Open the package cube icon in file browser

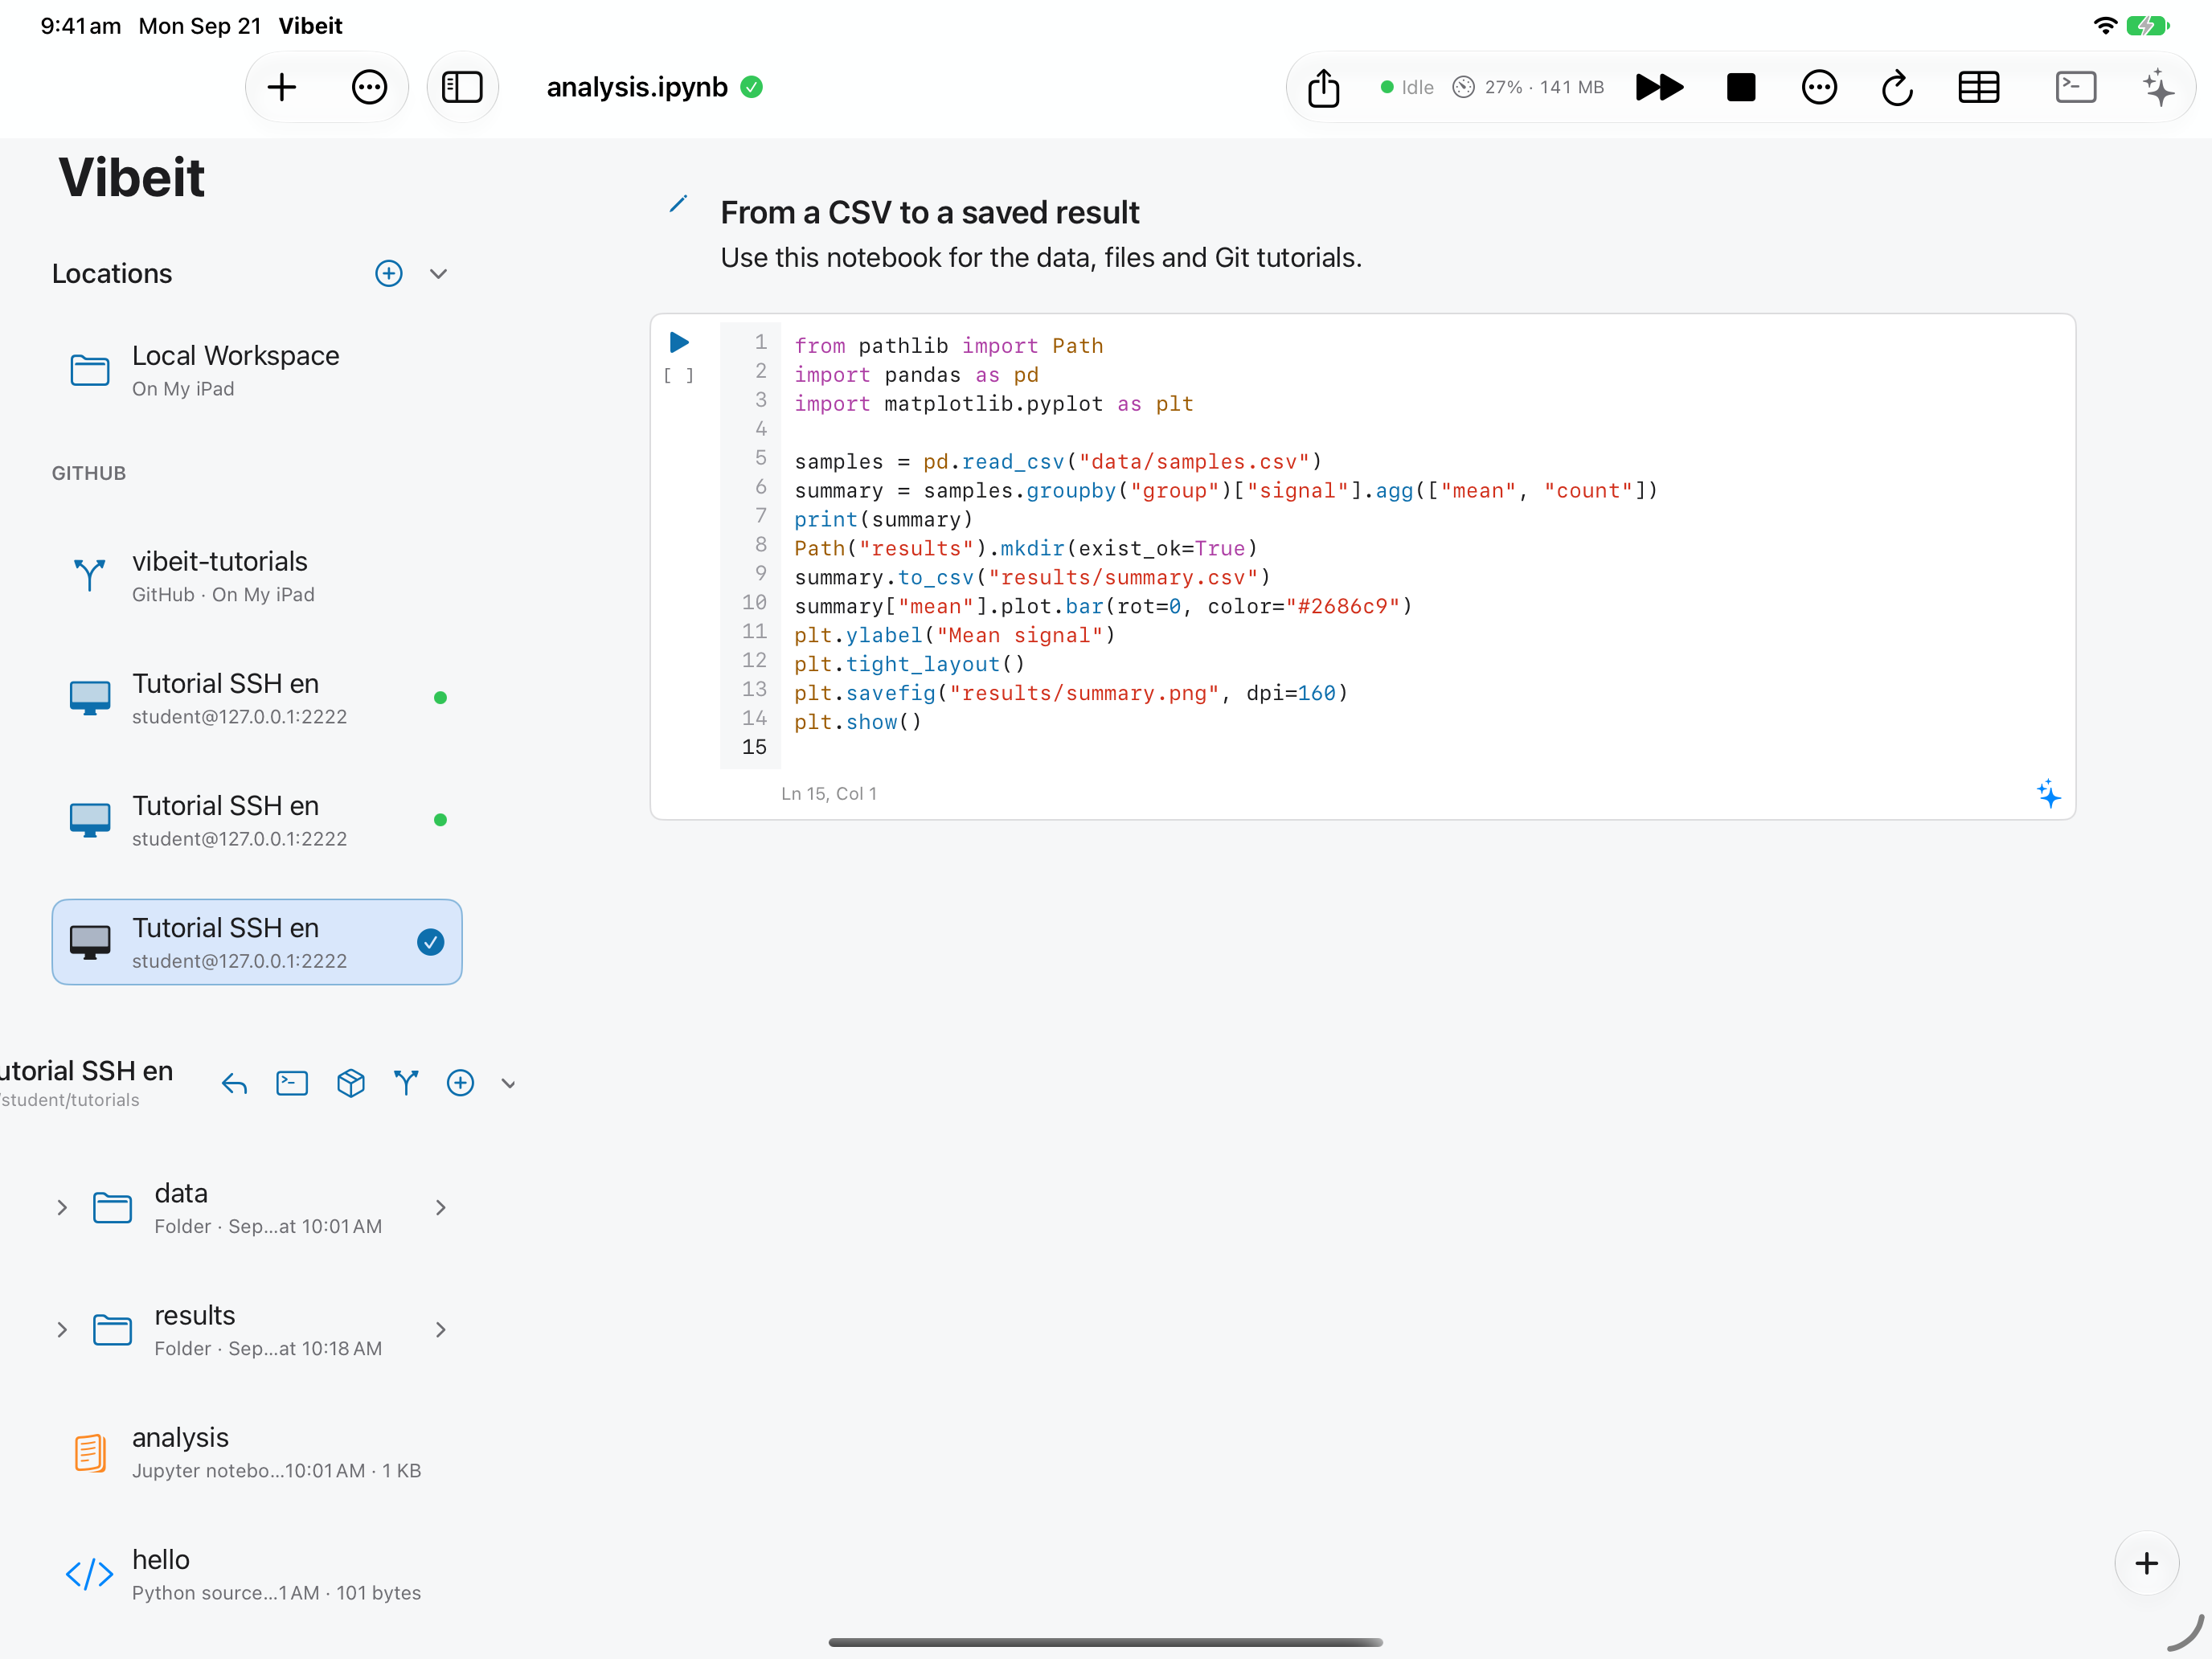tap(350, 1083)
